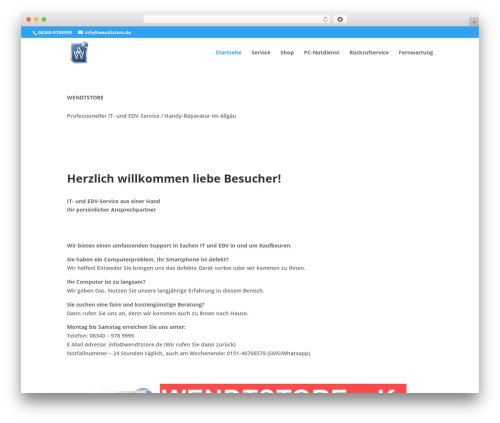Click the phone icon in top bar

point(35,33)
